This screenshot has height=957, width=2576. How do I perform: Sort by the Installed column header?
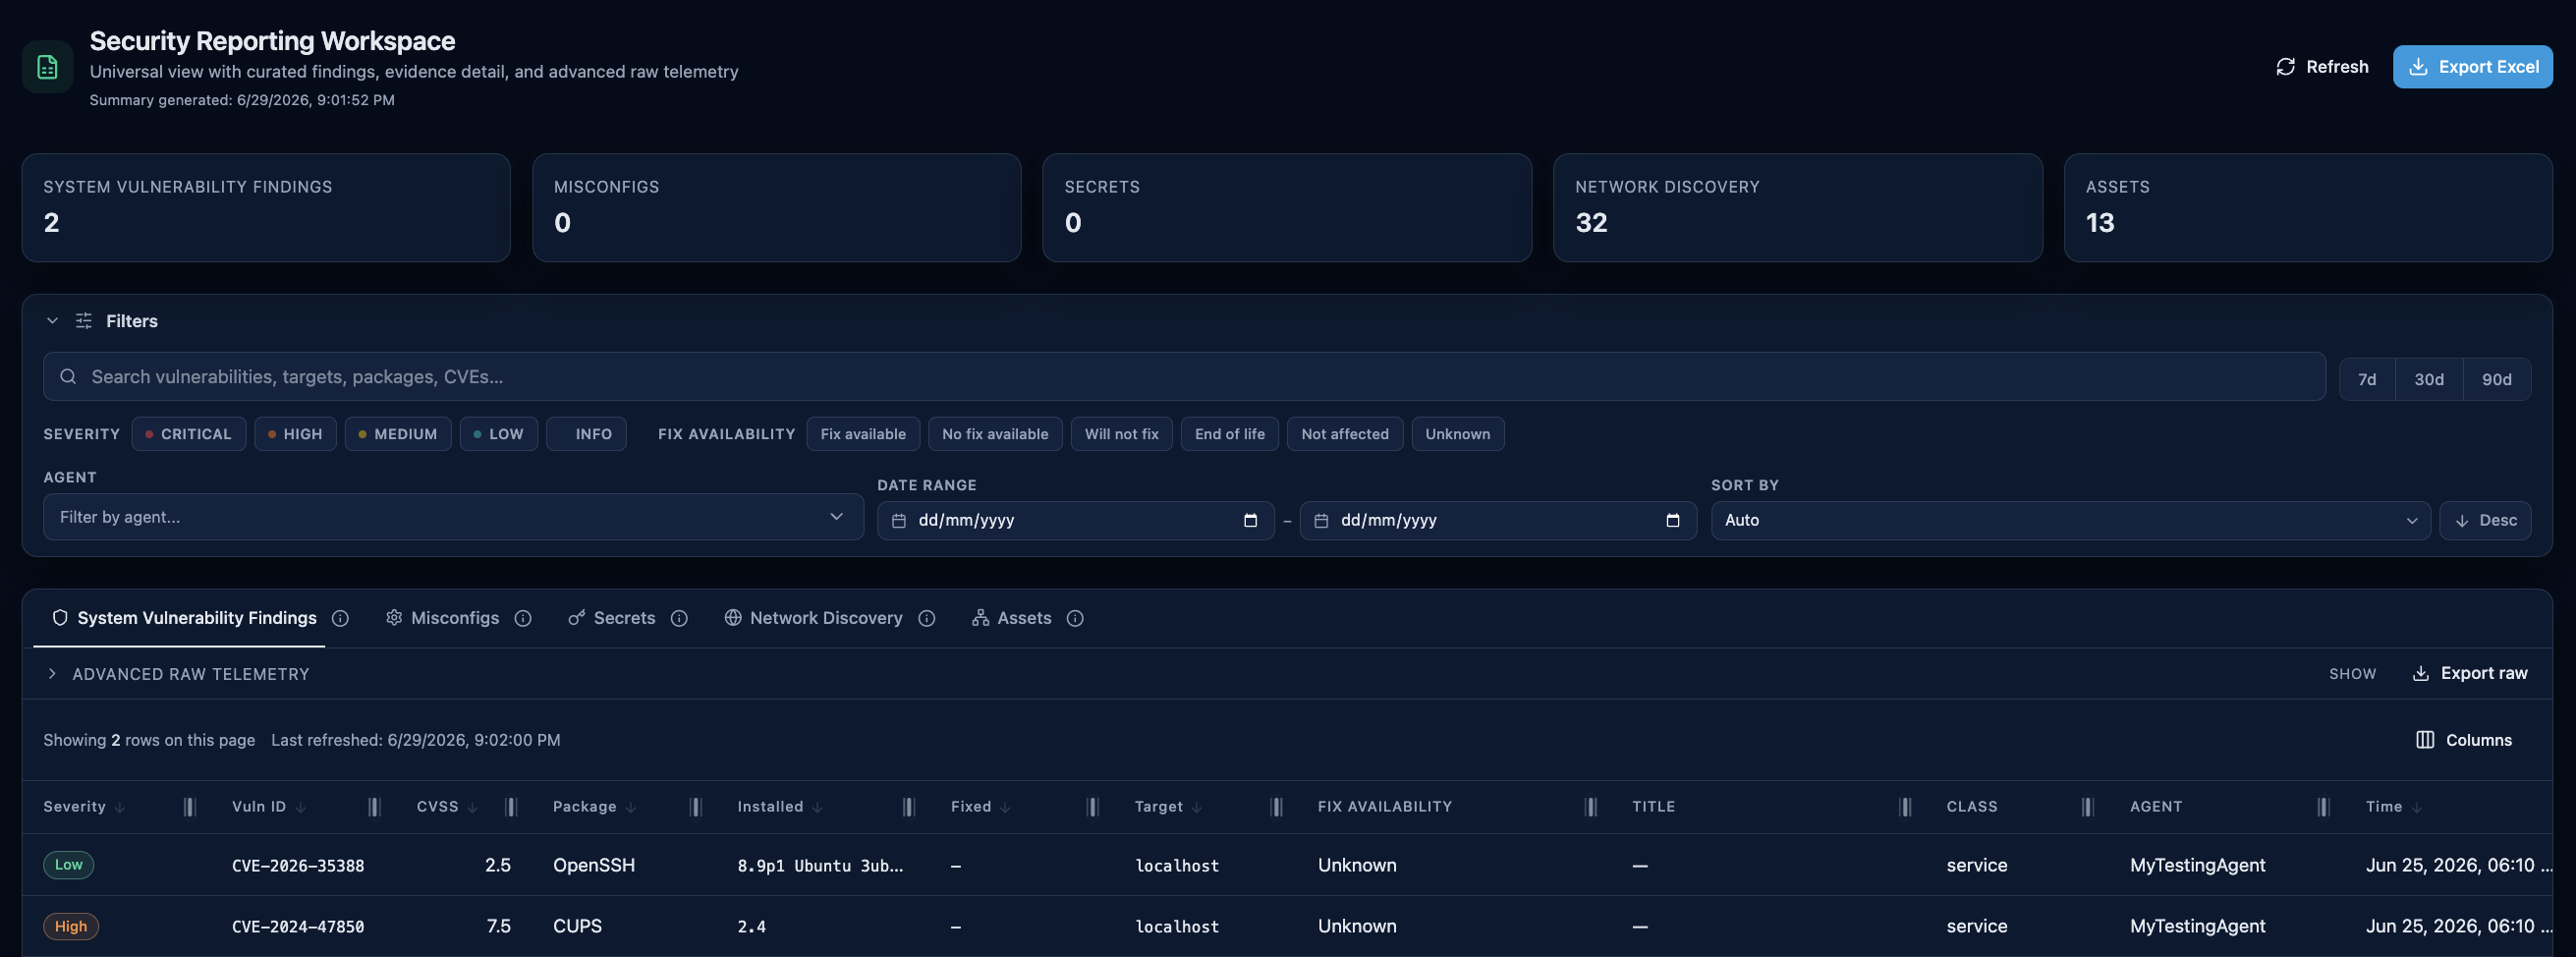(780, 807)
